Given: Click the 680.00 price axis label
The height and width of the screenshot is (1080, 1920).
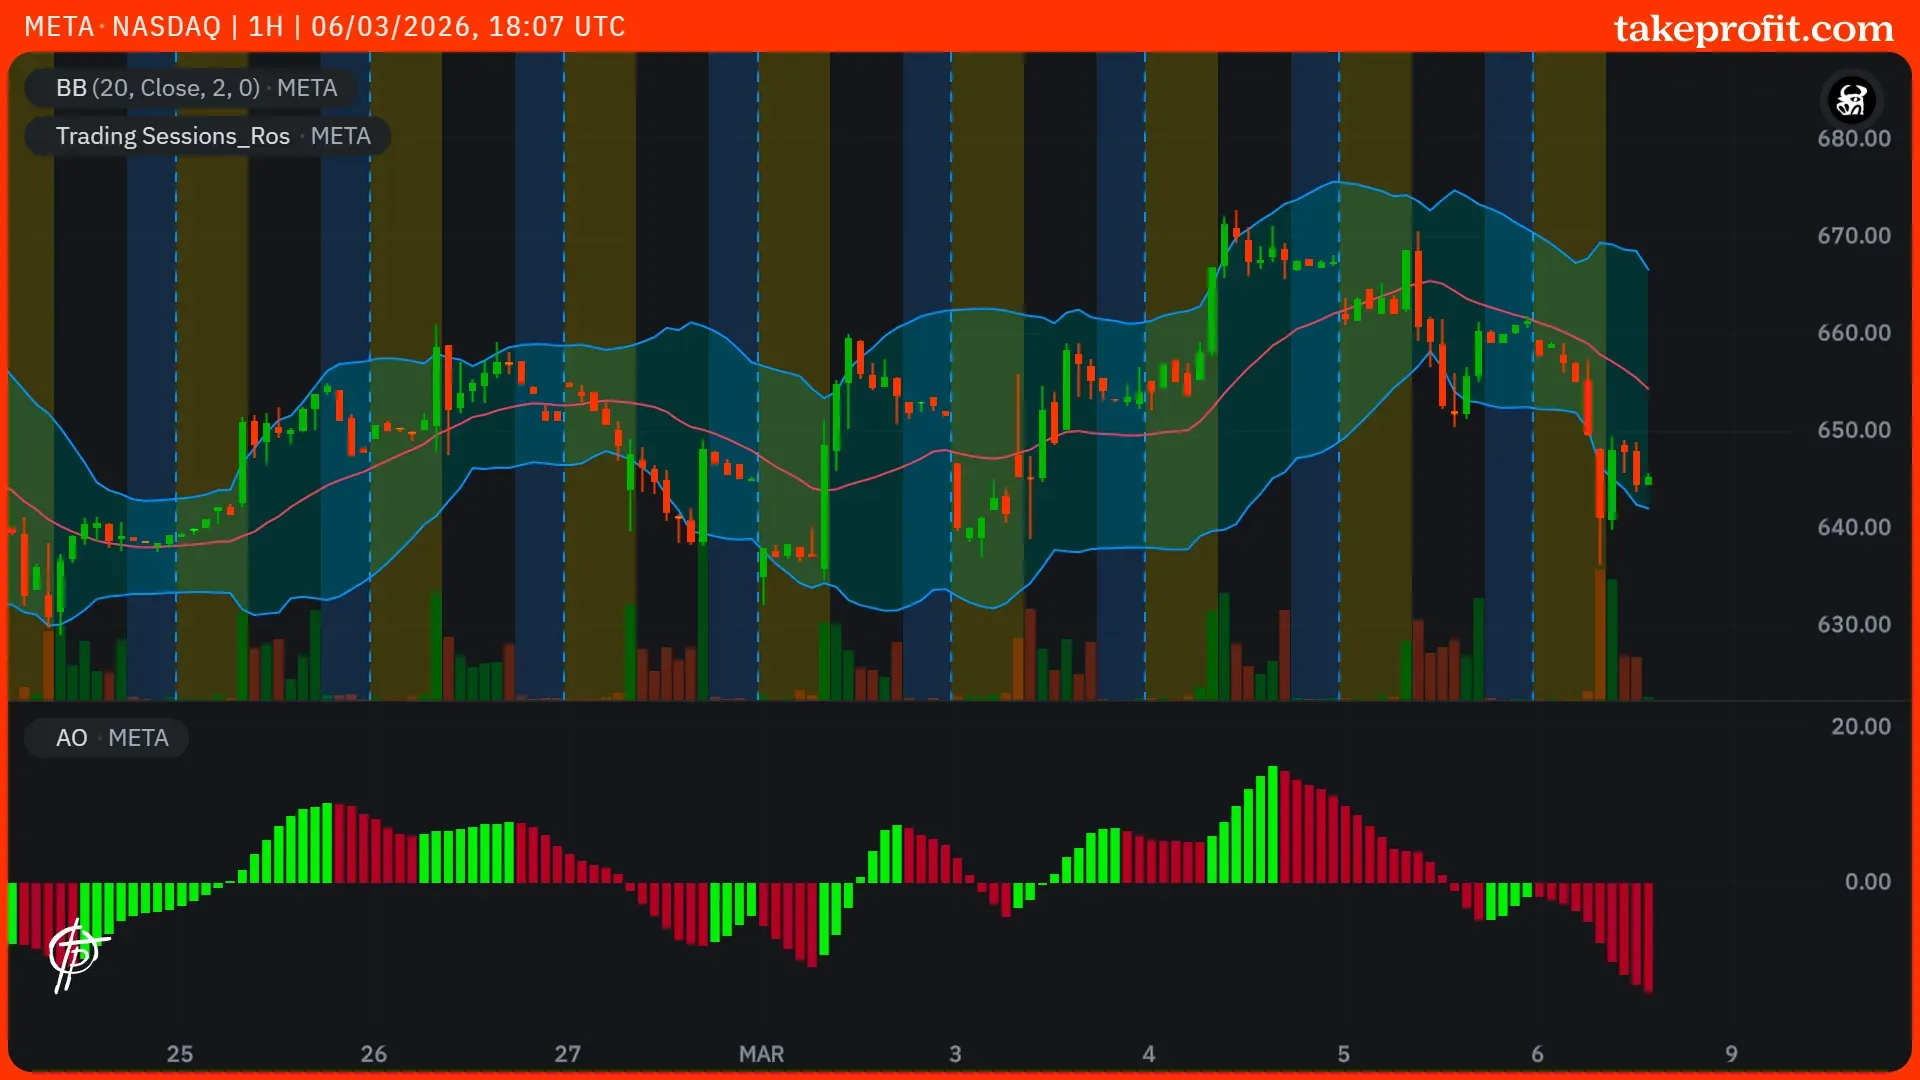Looking at the screenshot, I should pyautogui.click(x=1853, y=139).
